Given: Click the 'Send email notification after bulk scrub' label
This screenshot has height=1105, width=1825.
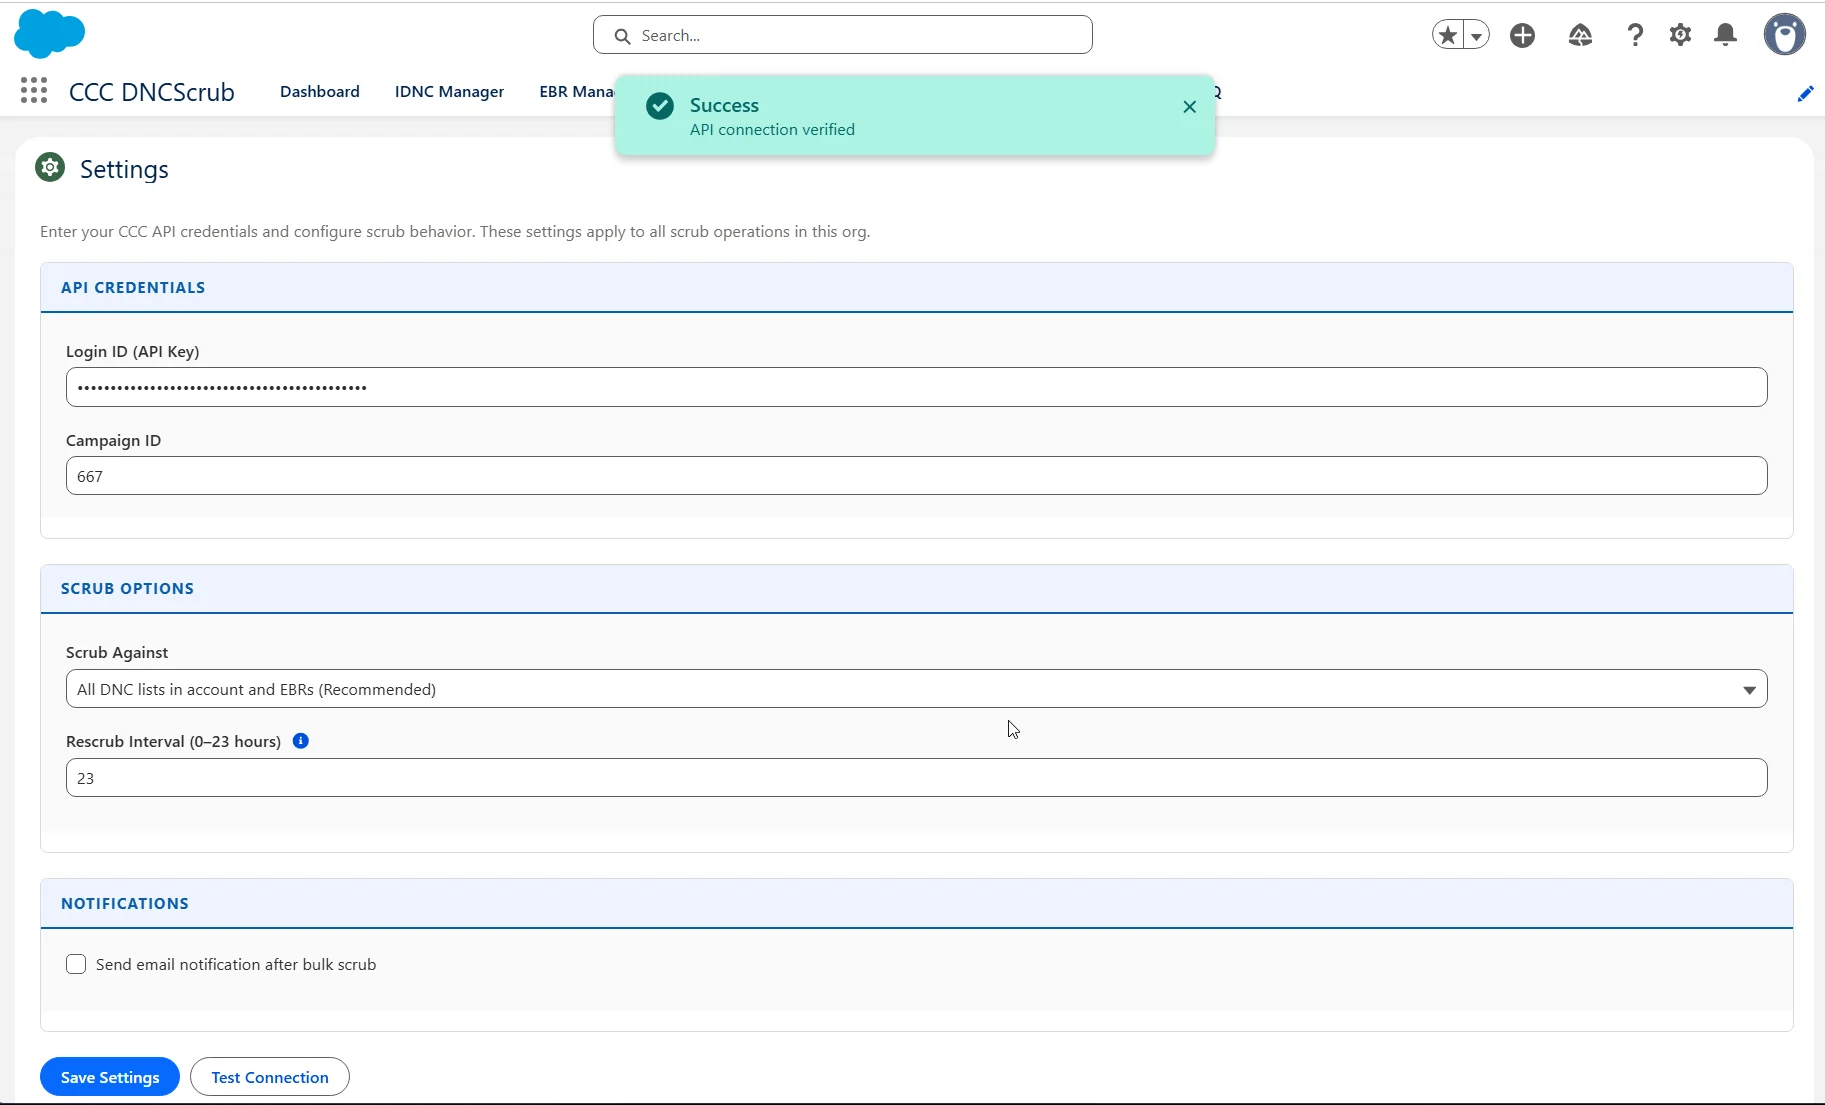Looking at the screenshot, I should tap(236, 965).
